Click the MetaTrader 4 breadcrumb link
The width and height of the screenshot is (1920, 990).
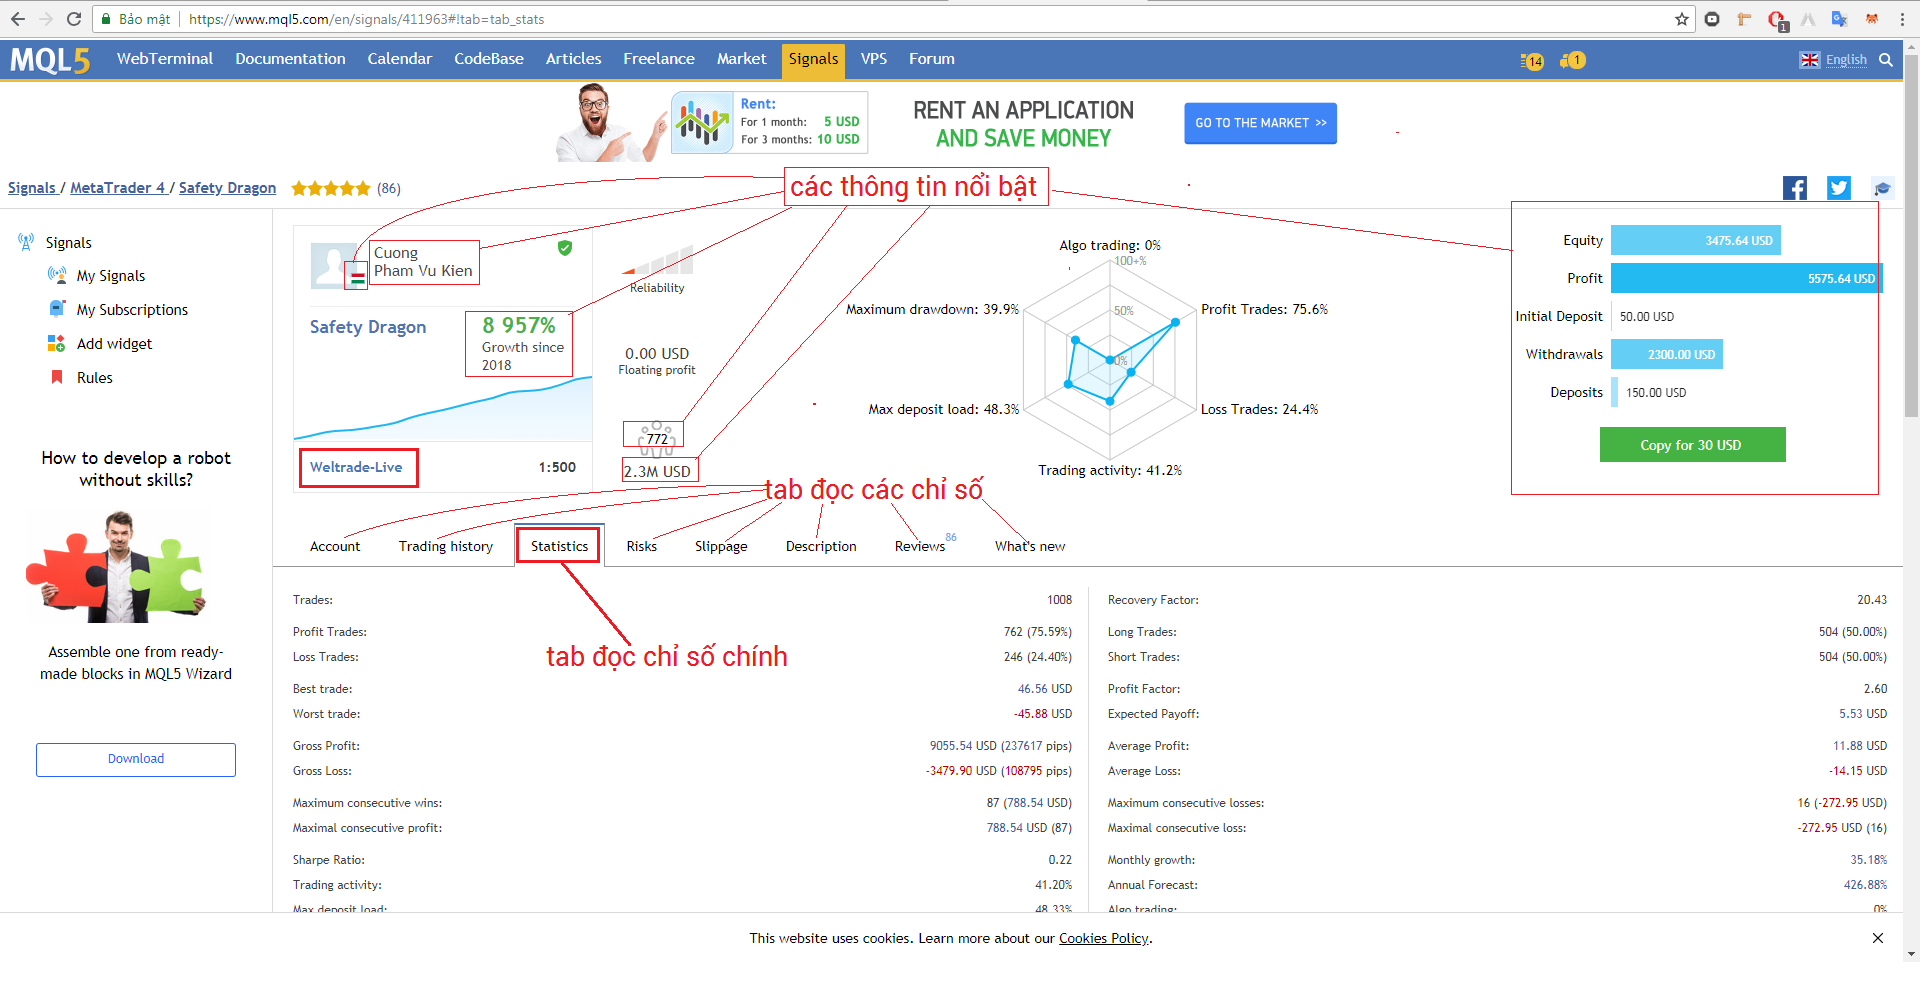click(117, 188)
